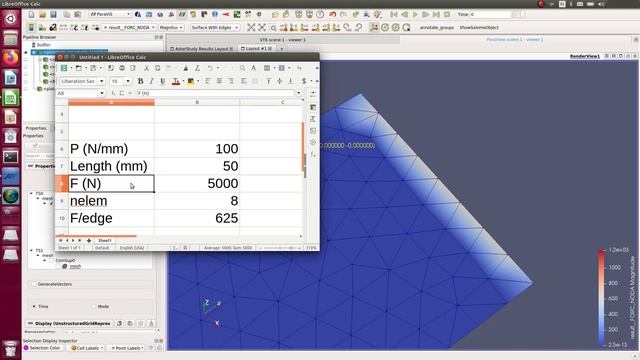Open Name Box dropdown in Calc
640x360 pixels.
click(102, 93)
